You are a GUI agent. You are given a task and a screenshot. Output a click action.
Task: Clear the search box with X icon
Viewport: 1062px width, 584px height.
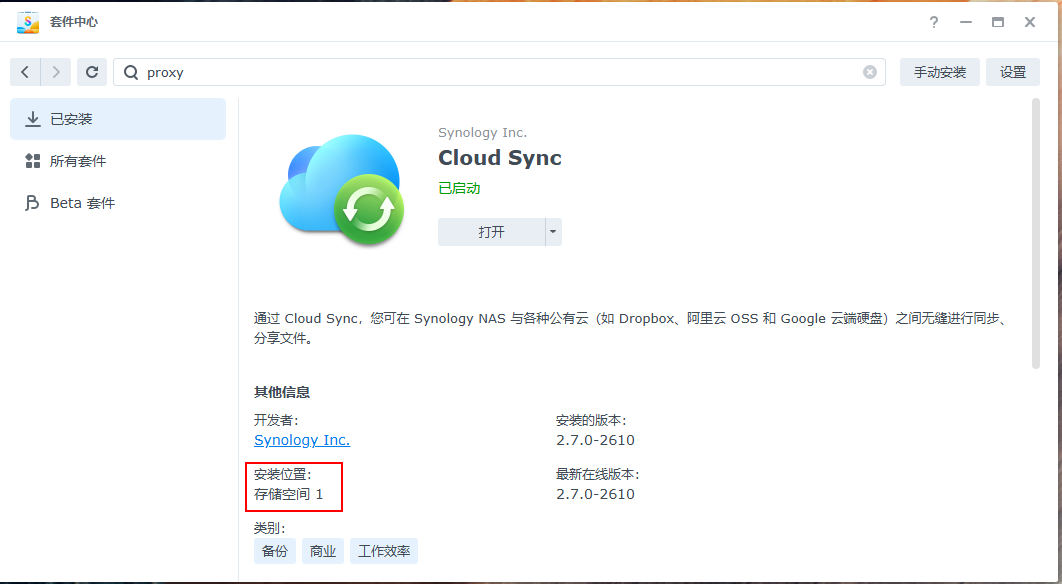(870, 72)
